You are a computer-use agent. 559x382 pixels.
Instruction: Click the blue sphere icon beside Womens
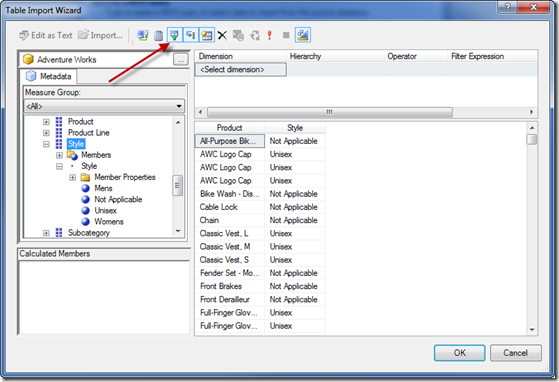tap(86, 222)
